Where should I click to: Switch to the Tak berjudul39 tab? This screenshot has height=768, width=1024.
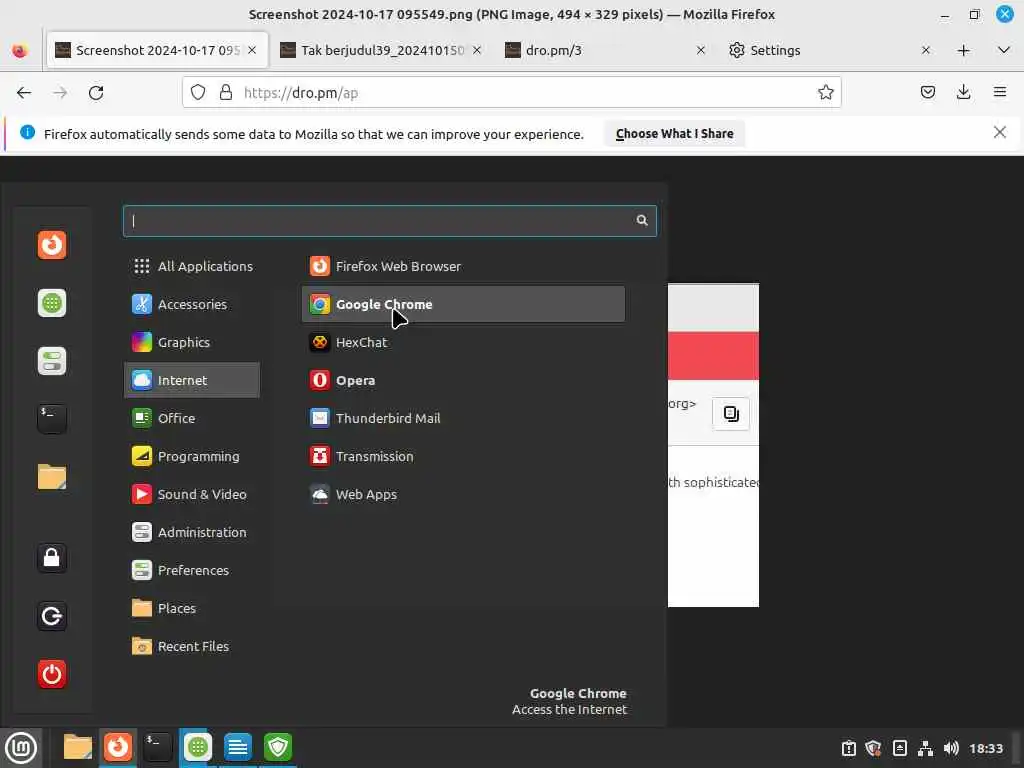coord(382,50)
